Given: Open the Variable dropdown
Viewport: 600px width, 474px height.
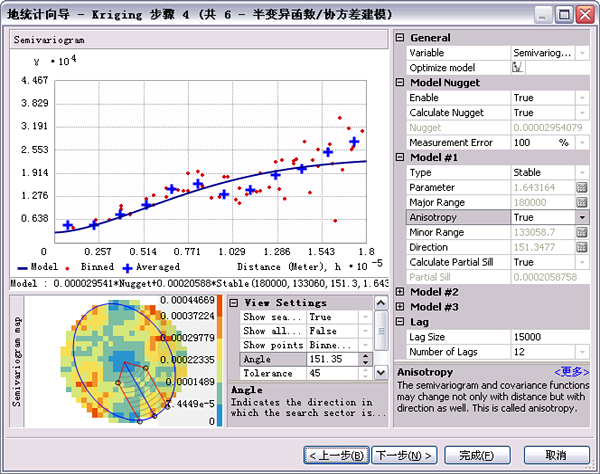Looking at the screenshot, I should click(x=581, y=52).
